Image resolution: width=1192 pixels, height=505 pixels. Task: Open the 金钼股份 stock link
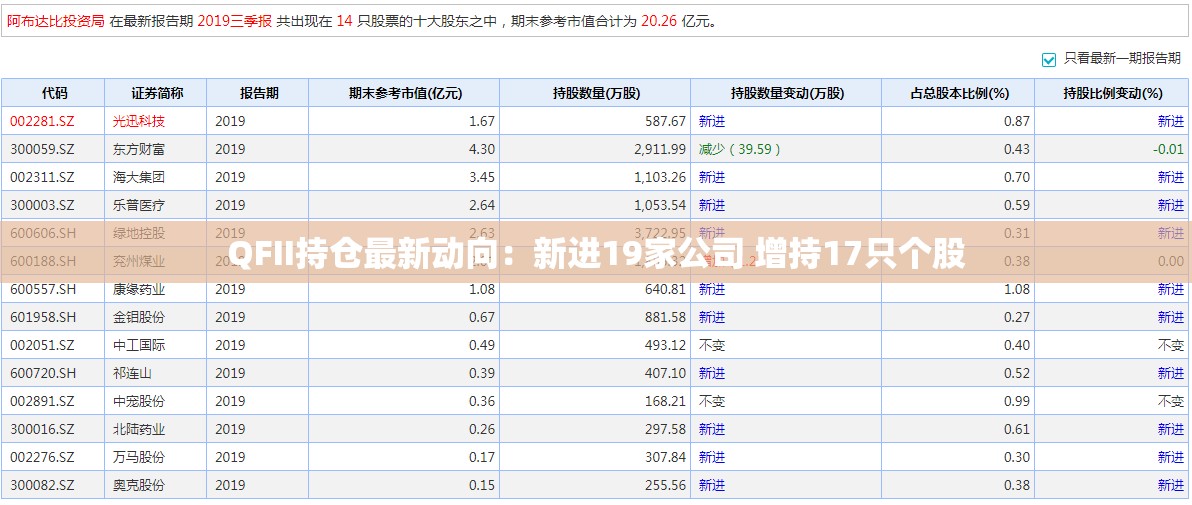(138, 317)
